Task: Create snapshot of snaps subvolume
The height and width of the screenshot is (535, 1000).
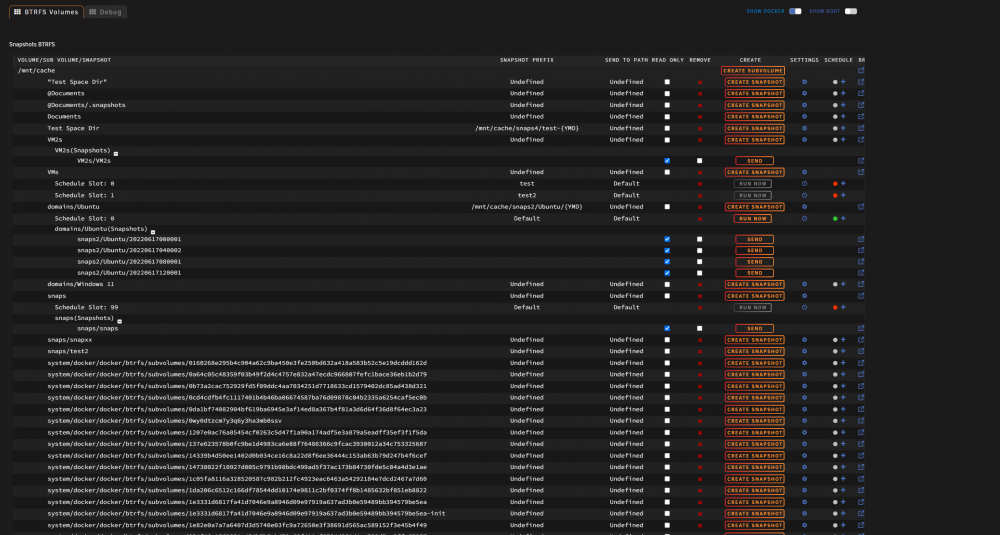Action: pyautogui.click(x=754, y=296)
